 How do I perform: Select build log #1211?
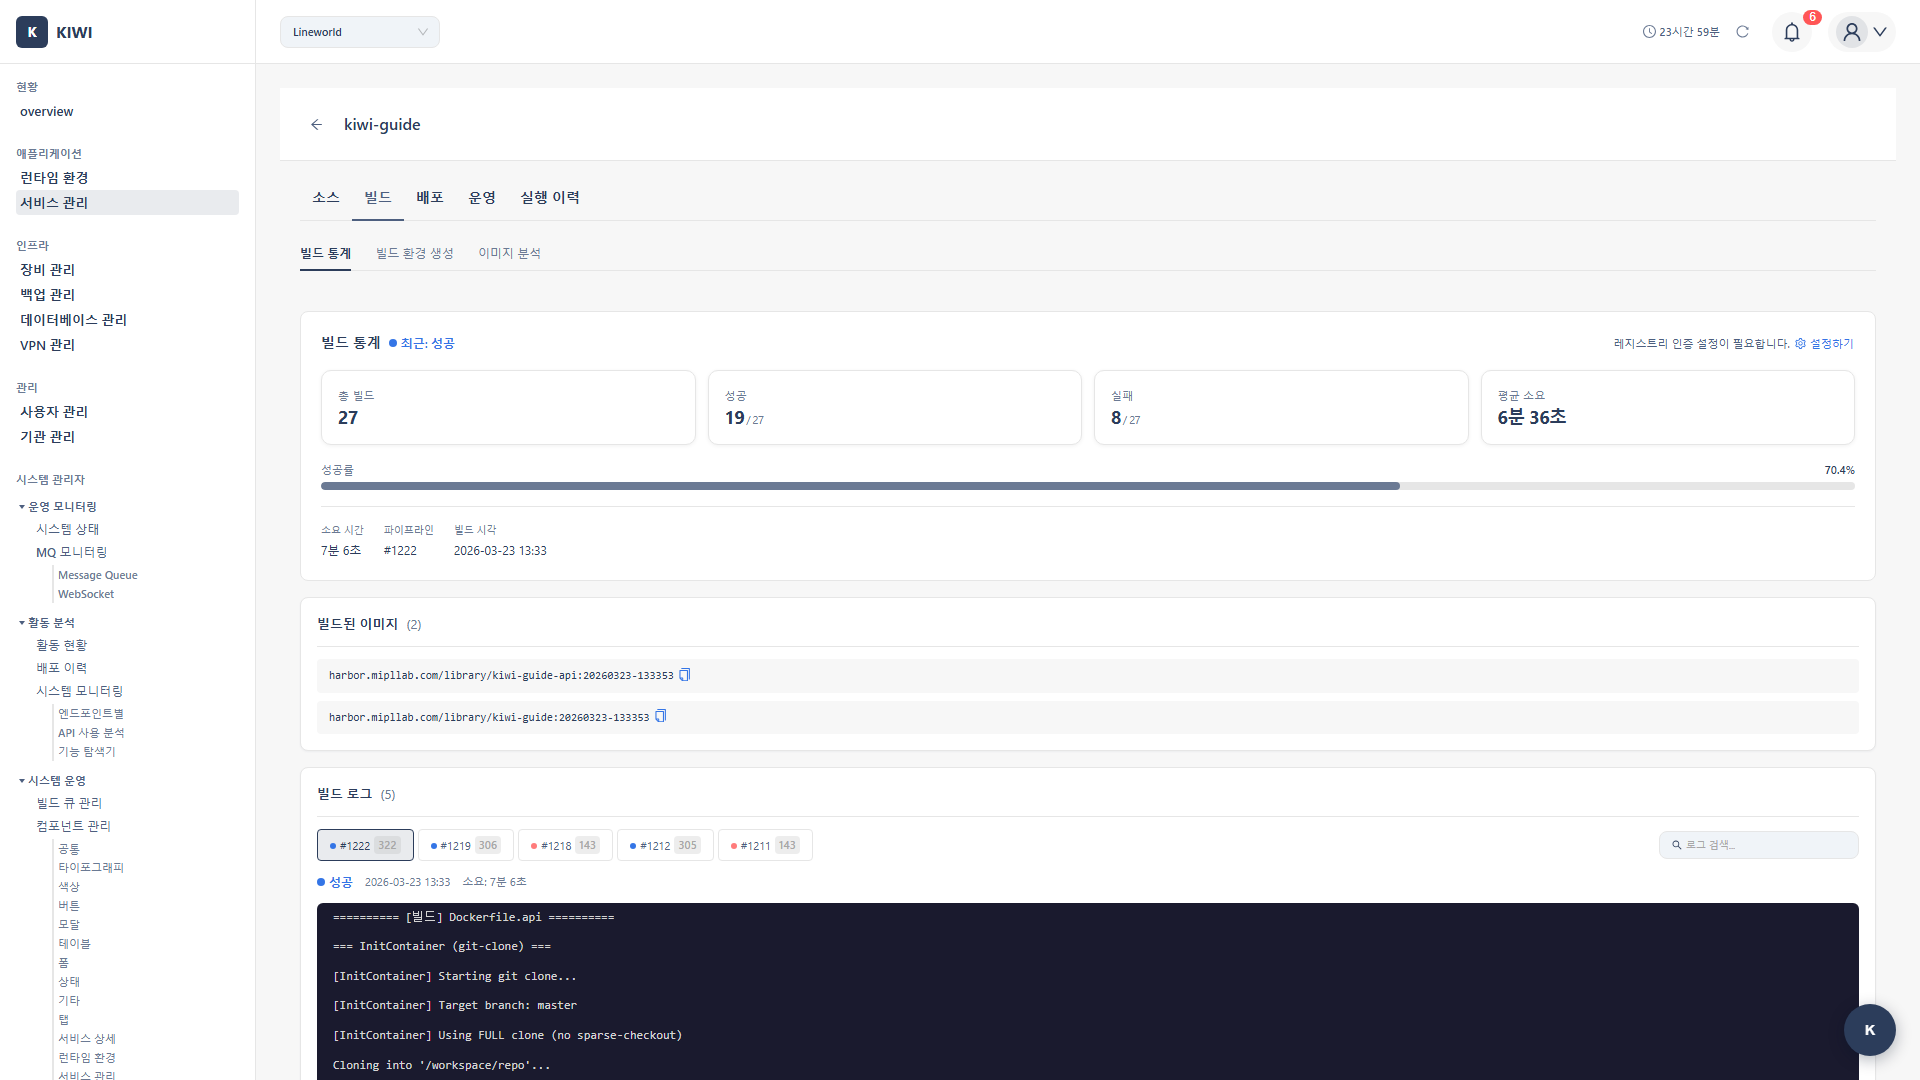765,845
